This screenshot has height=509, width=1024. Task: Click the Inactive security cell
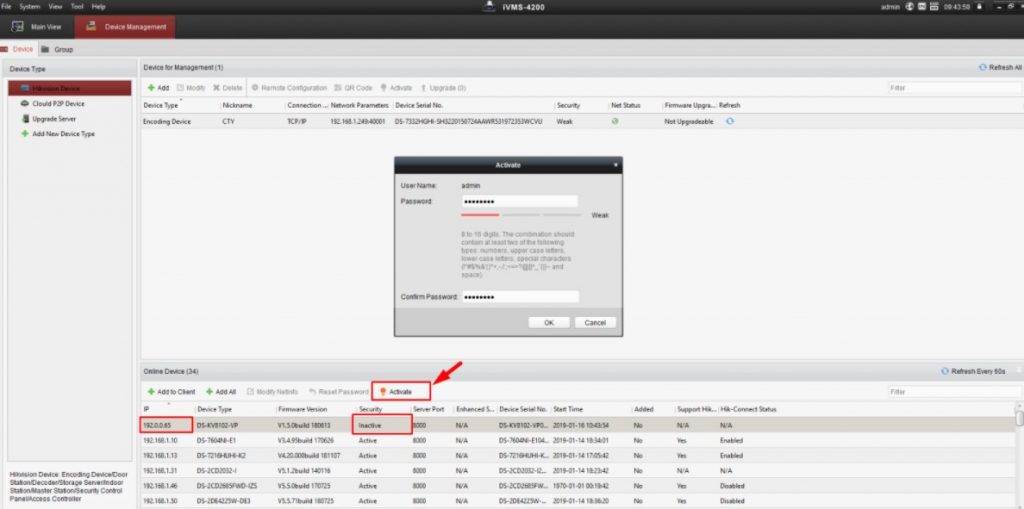(x=370, y=425)
